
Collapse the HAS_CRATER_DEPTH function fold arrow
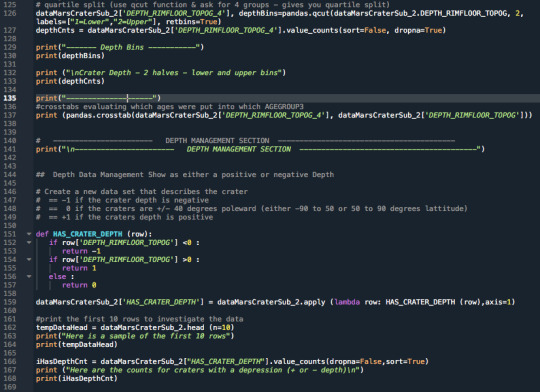click(29, 234)
